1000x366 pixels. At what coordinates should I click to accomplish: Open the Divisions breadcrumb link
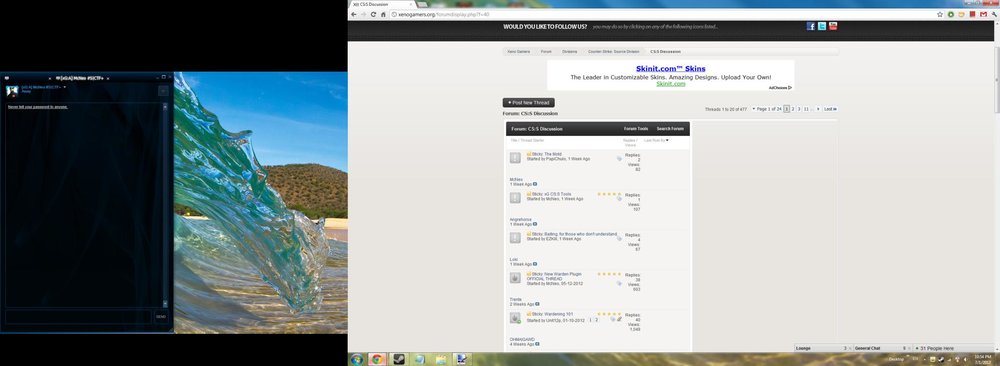point(570,52)
